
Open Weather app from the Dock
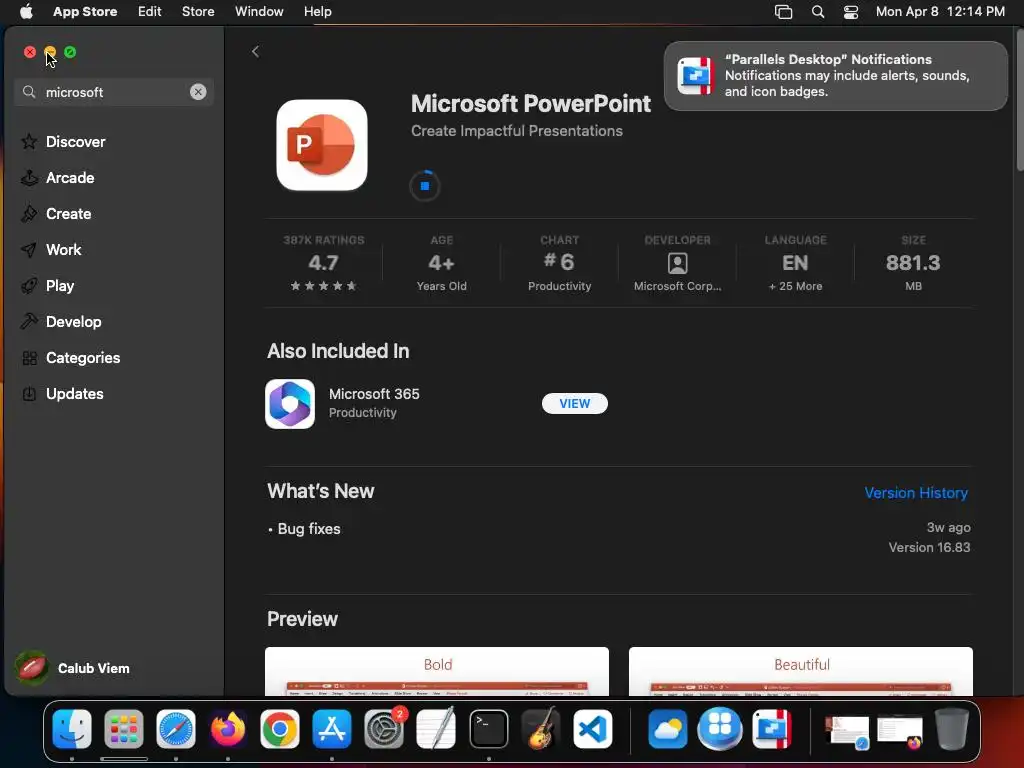[667, 729]
